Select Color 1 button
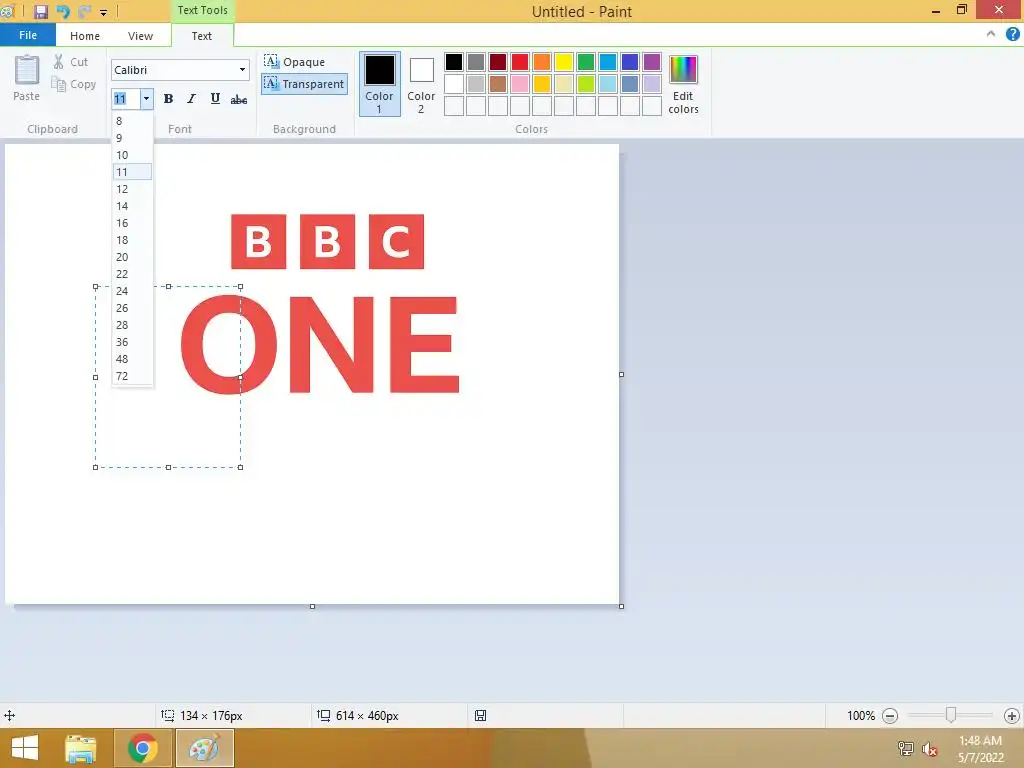The image size is (1024, 768). click(379, 84)
